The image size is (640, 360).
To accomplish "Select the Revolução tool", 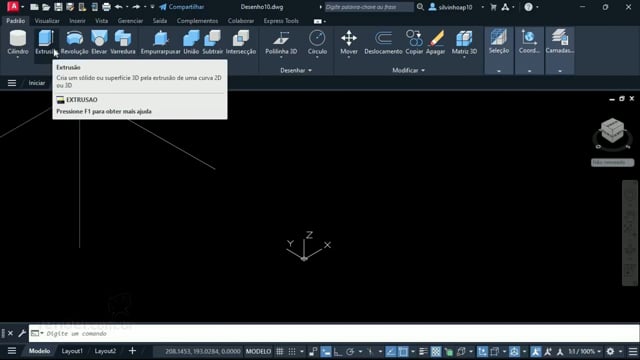I will coord(74,42).
